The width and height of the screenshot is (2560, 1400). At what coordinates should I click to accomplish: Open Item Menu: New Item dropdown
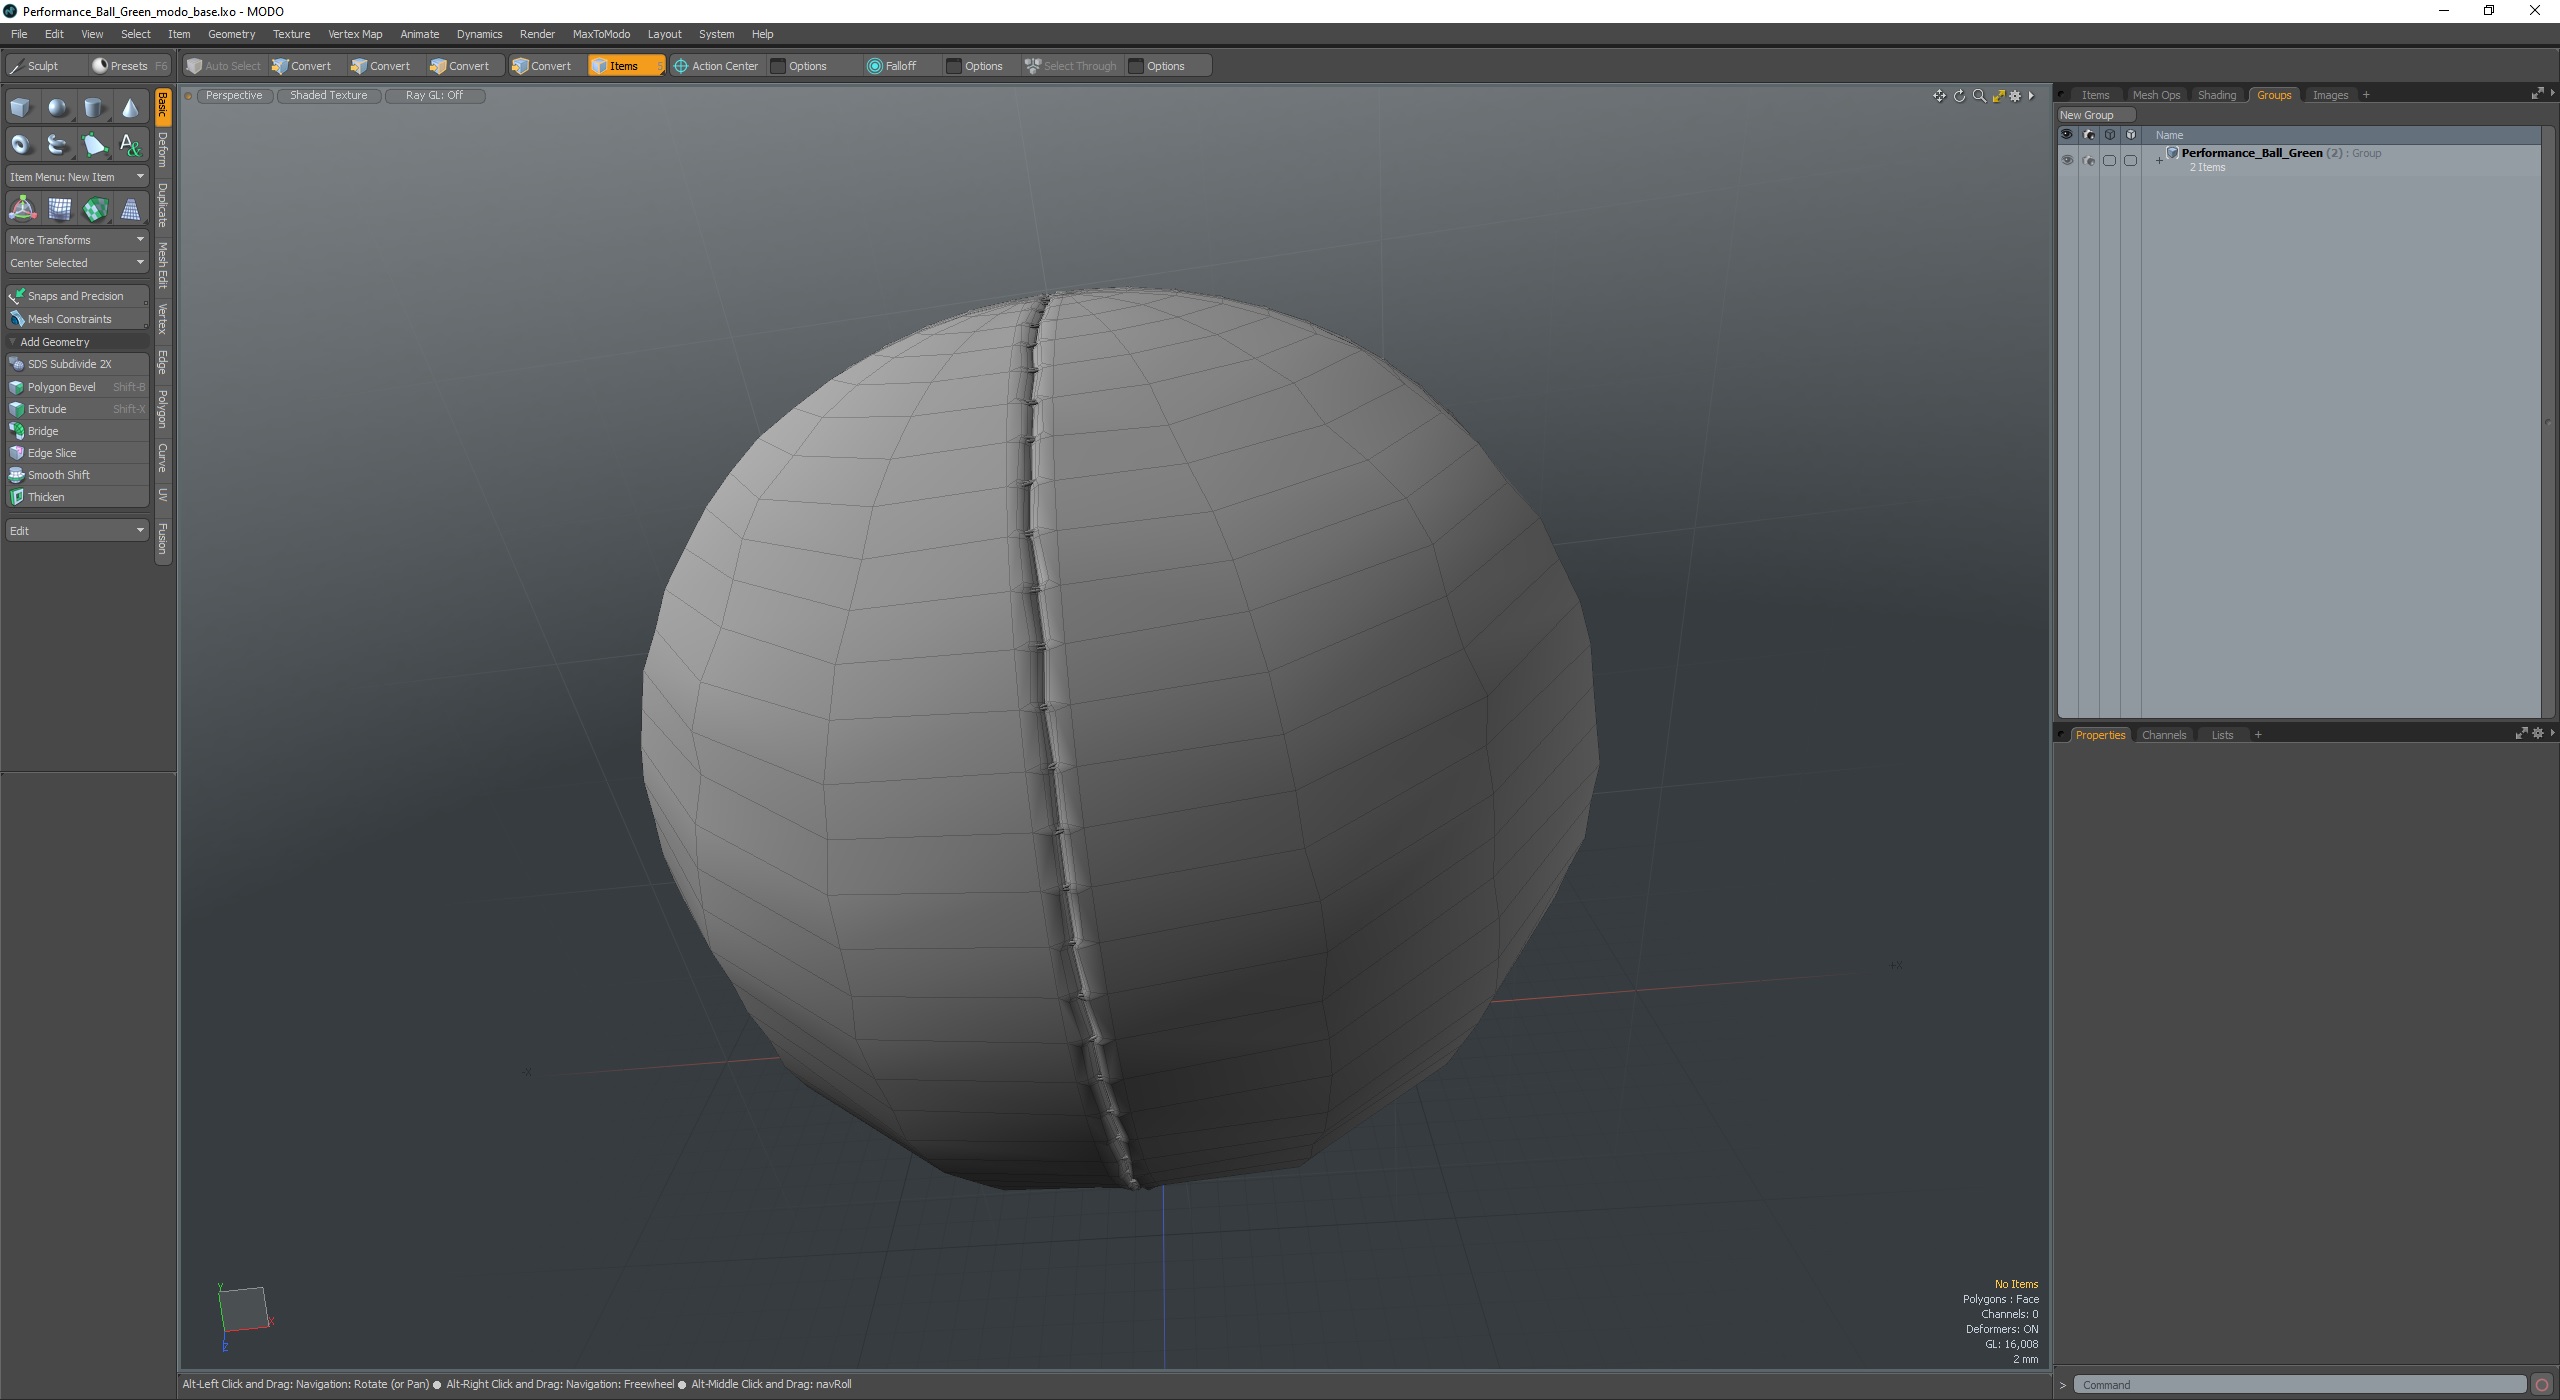(x=77, y=177)
